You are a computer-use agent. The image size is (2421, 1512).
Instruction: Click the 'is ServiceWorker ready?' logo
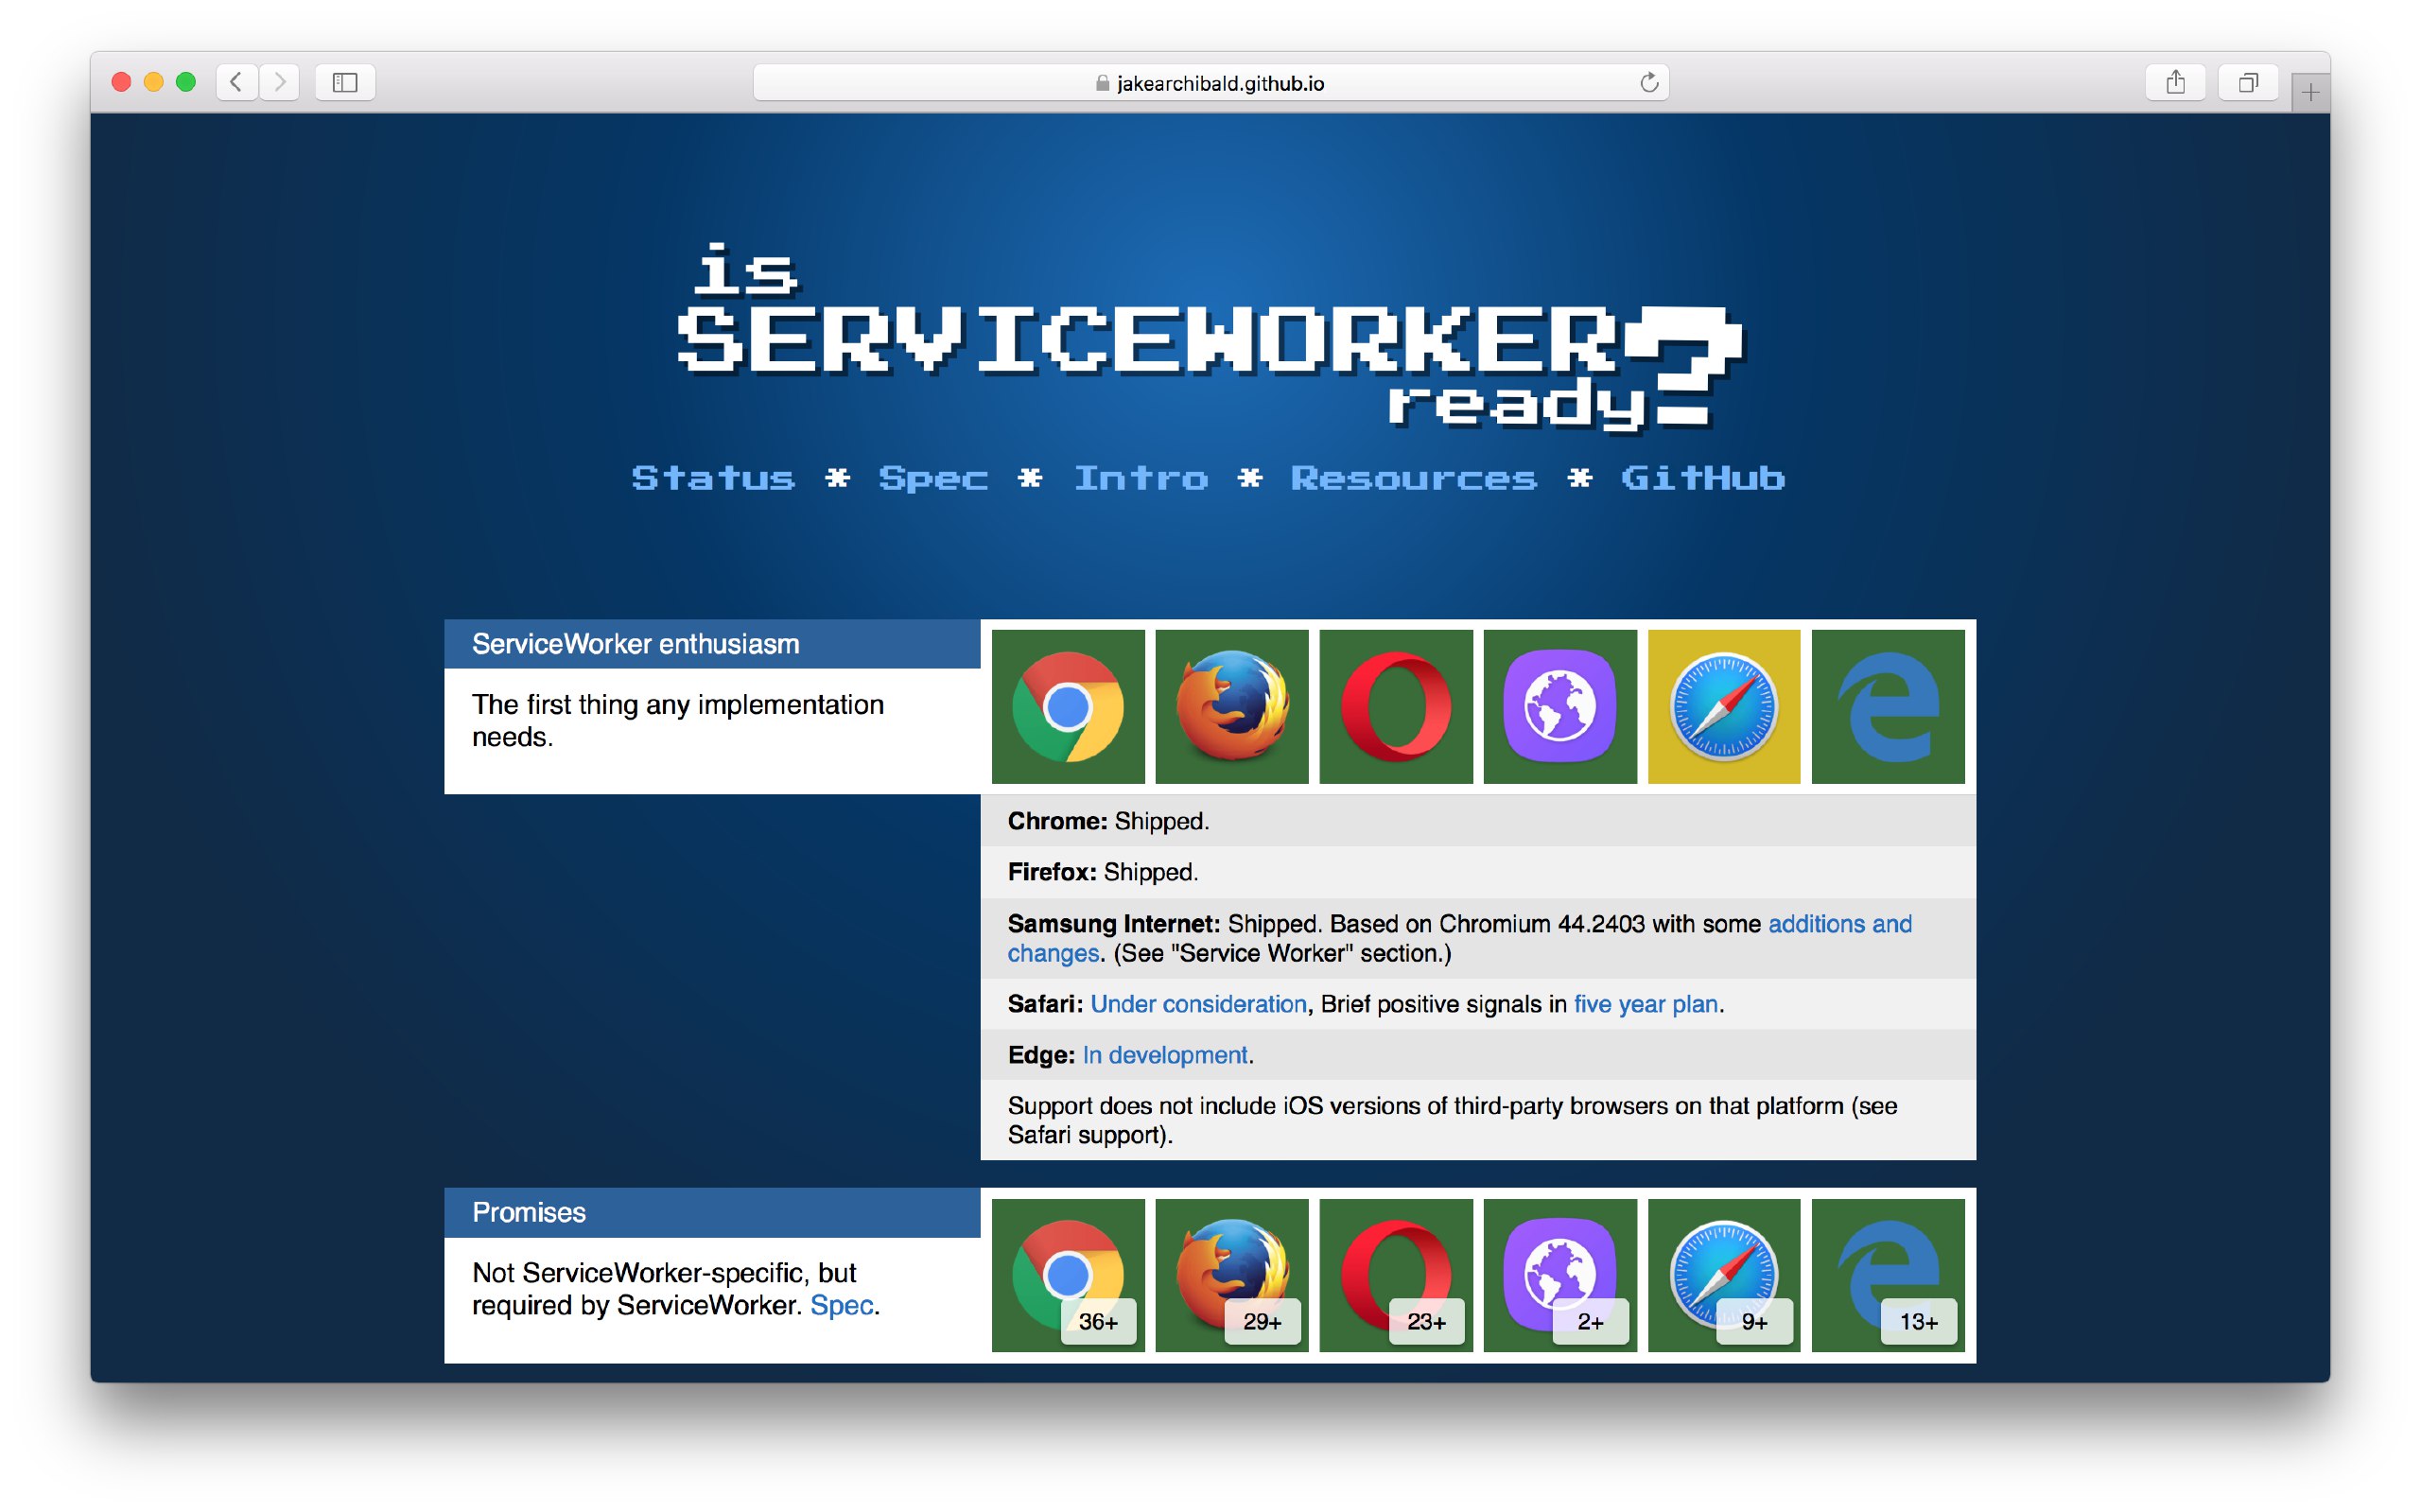(x=1210, y=338)
